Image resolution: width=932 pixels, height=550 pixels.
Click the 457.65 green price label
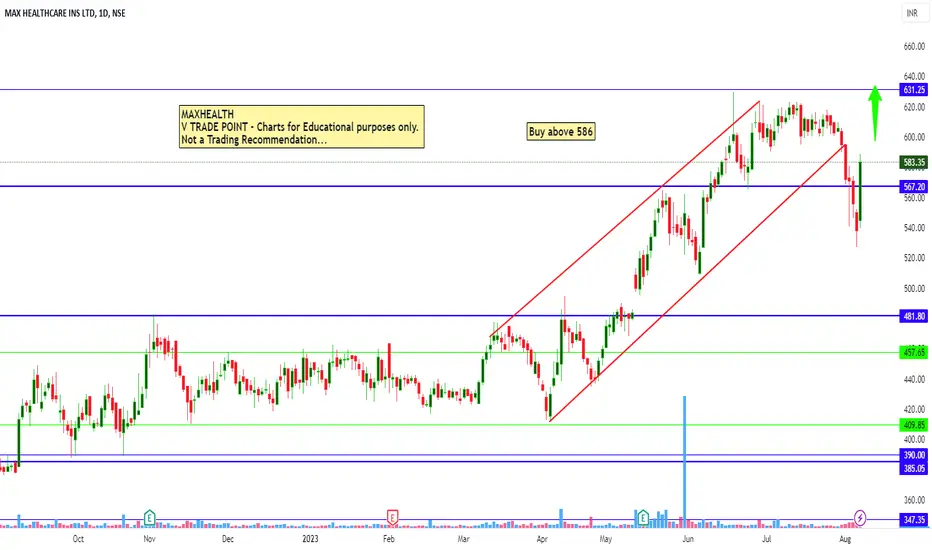click(x=914, y=353)
